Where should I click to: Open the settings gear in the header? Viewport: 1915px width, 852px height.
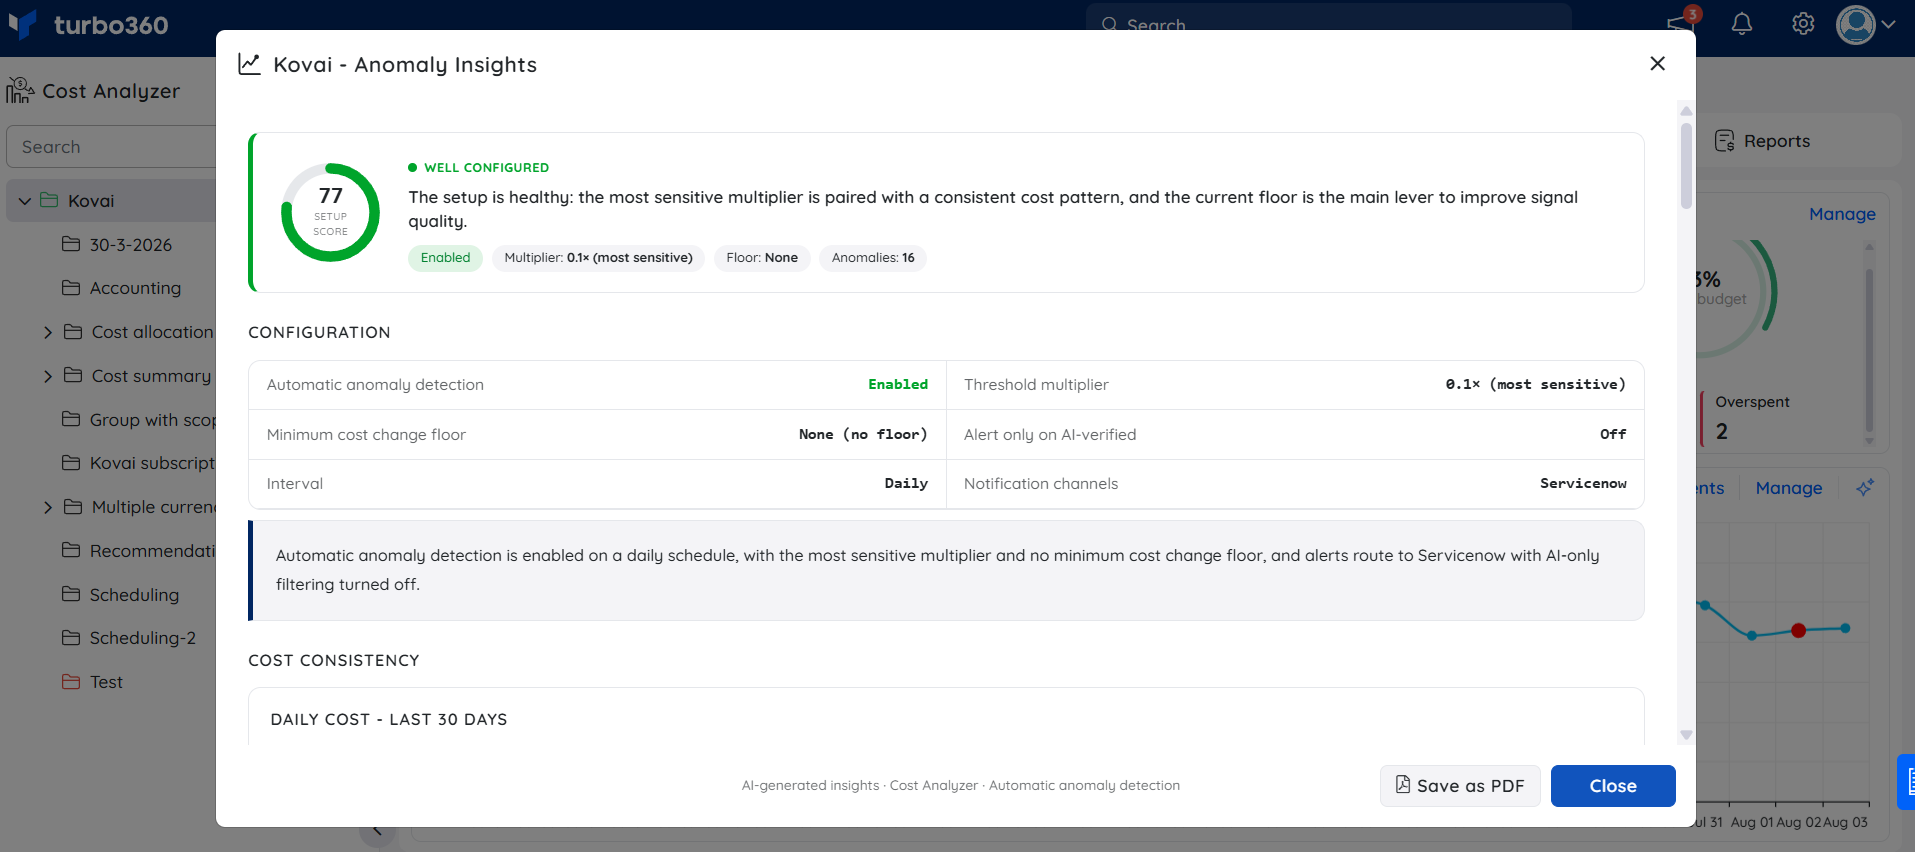1803,24
